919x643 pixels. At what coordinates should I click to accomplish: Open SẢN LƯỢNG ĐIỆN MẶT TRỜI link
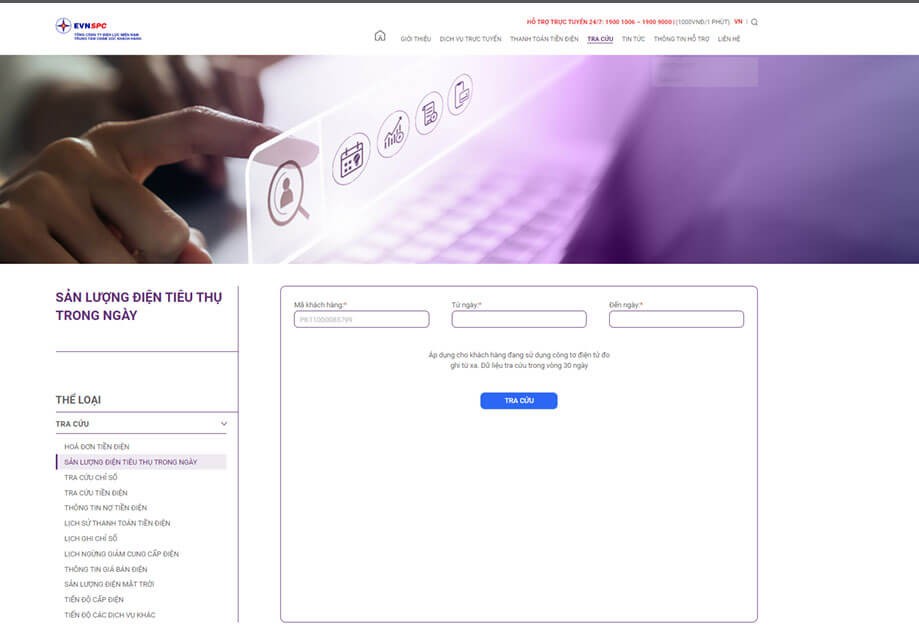coord(109,584)
